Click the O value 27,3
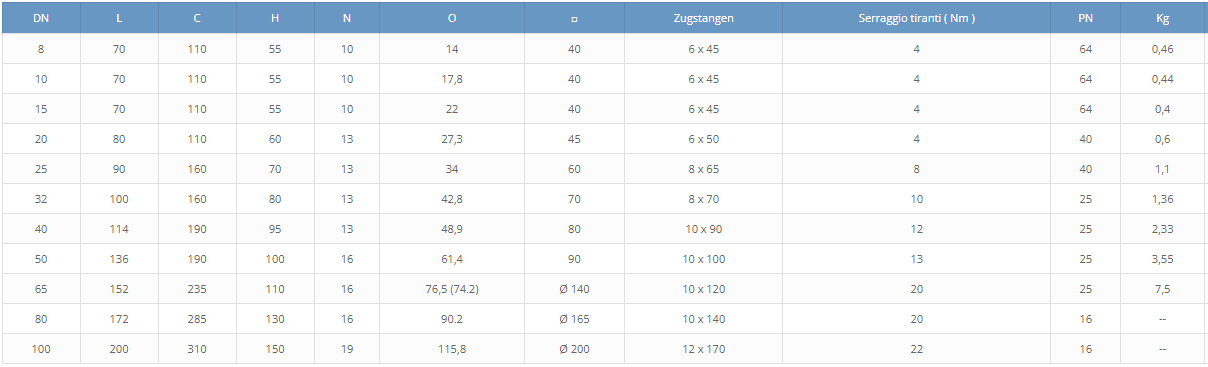The height and width of the screenshot is (367, 1208). [453, 139]
